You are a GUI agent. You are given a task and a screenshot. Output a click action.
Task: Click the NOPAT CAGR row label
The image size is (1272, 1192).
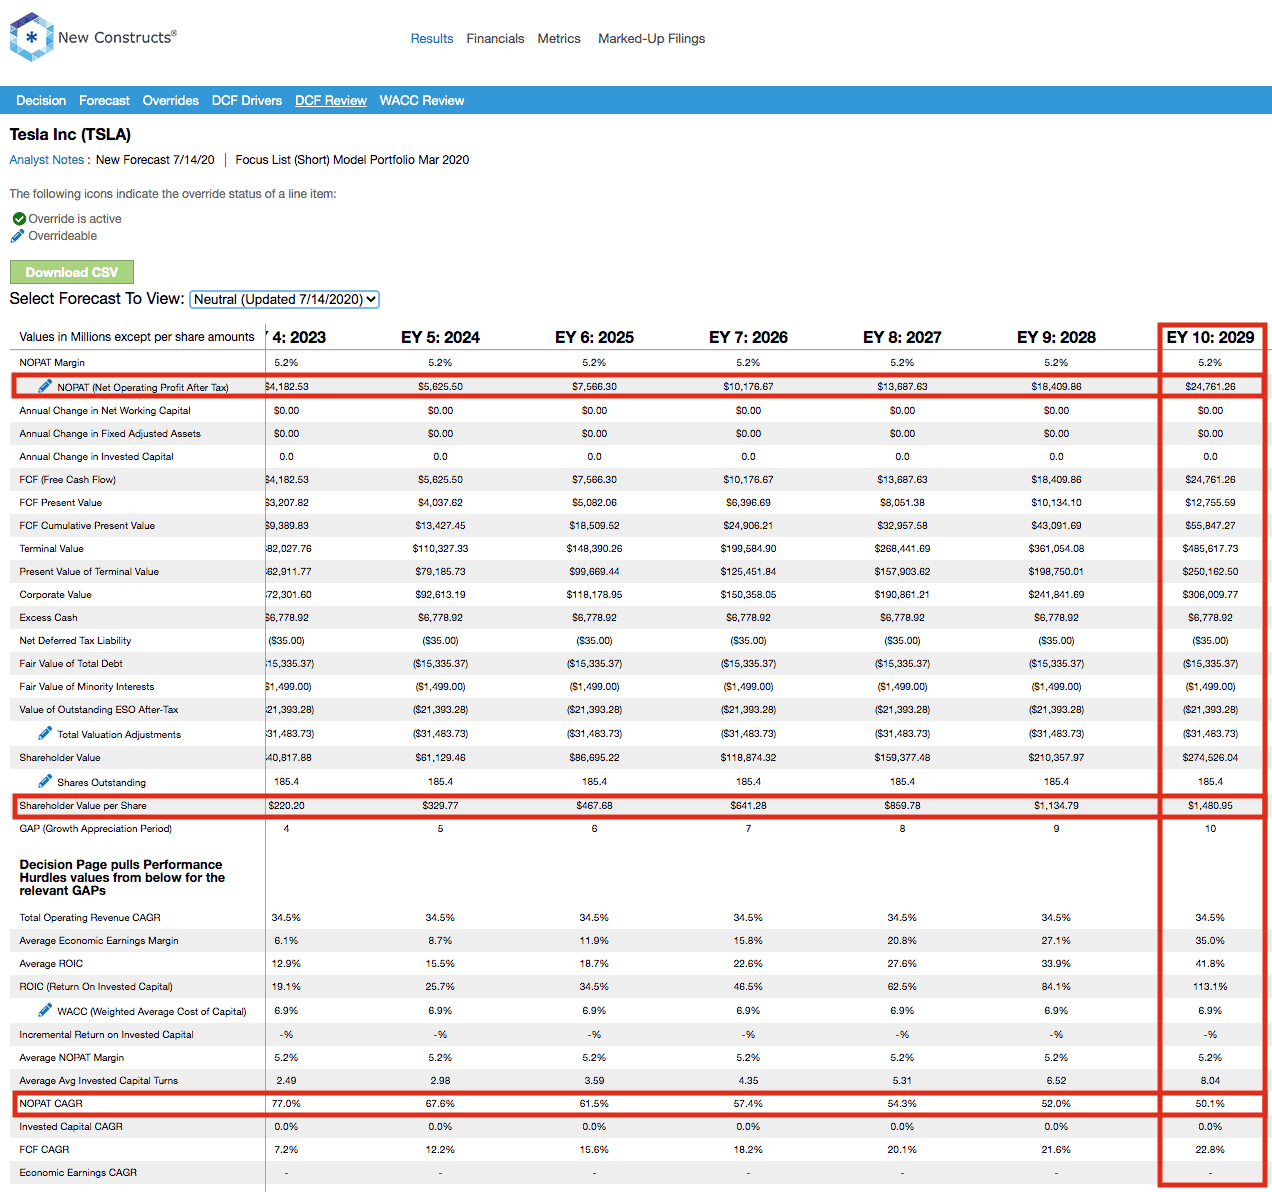pyautogui.click(x=51, y=1103)
